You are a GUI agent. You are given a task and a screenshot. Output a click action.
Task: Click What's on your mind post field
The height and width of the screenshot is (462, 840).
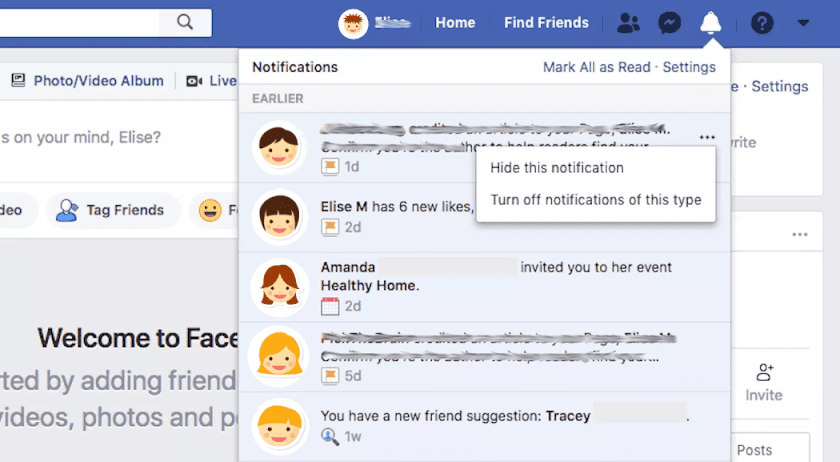click(118, 138)
